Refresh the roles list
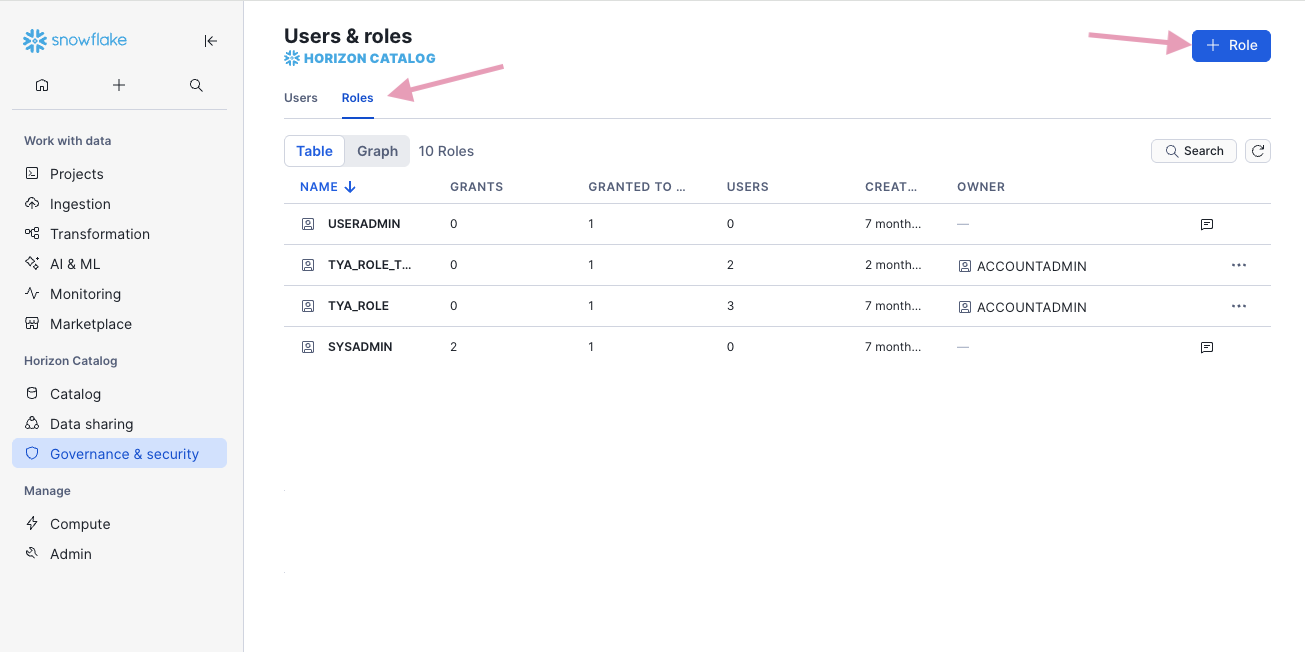1305x652 pixels. [1259, 151]
